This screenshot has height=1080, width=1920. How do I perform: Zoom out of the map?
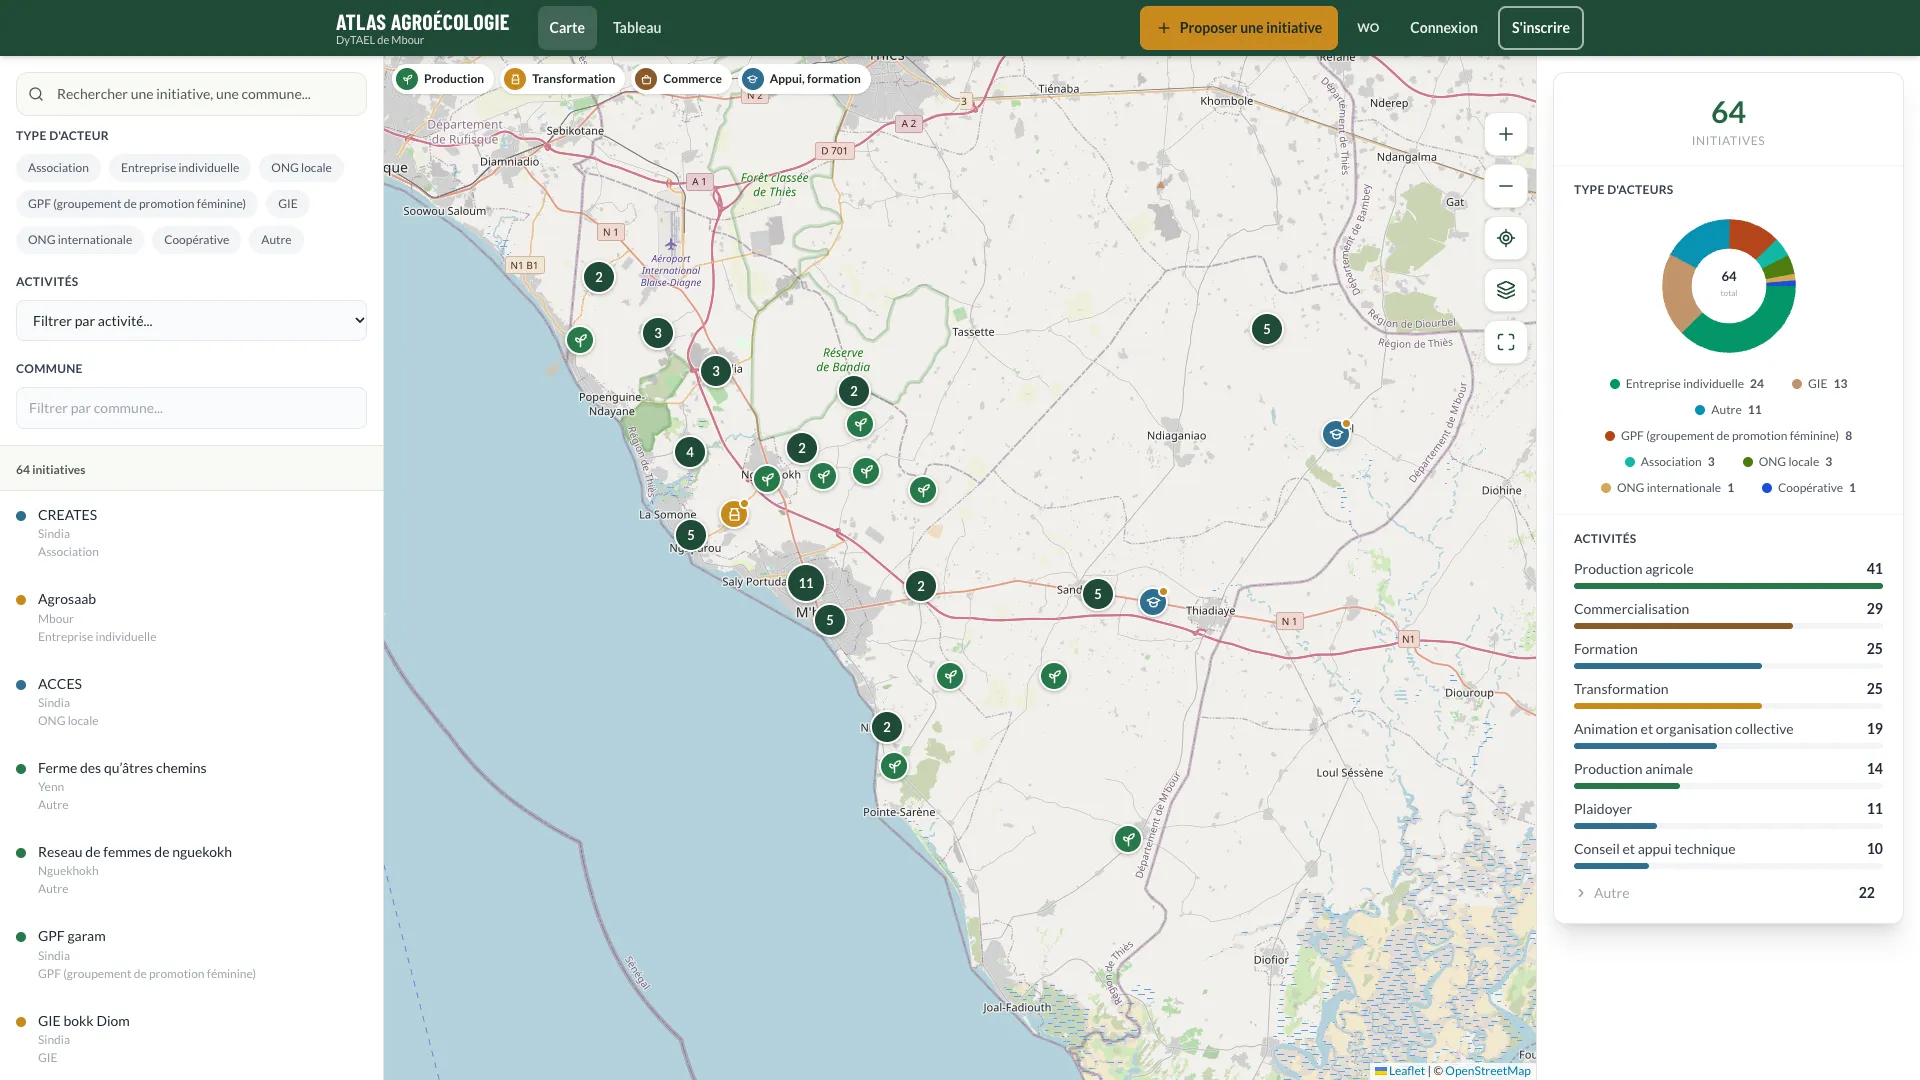(1506, 186)
